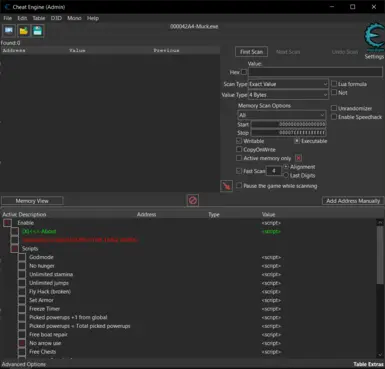Click the Start address field
The width and height of the screenshot is (385, 369).
(x=288, y=124)
